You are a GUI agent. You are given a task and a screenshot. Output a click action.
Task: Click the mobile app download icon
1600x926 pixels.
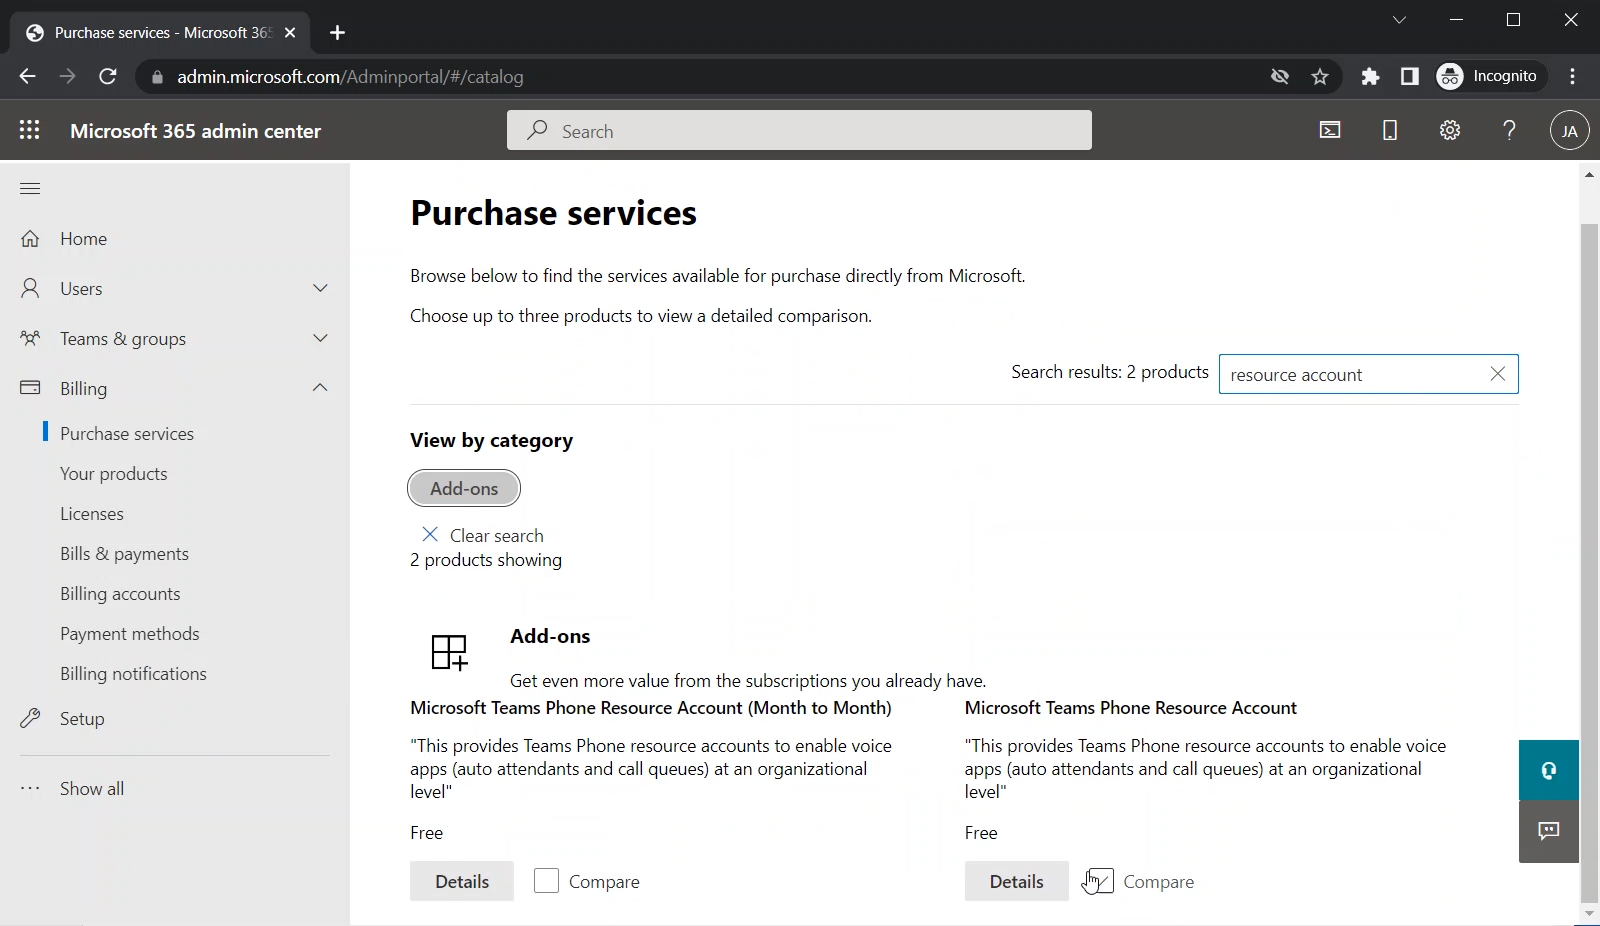tap(1390, 130)
